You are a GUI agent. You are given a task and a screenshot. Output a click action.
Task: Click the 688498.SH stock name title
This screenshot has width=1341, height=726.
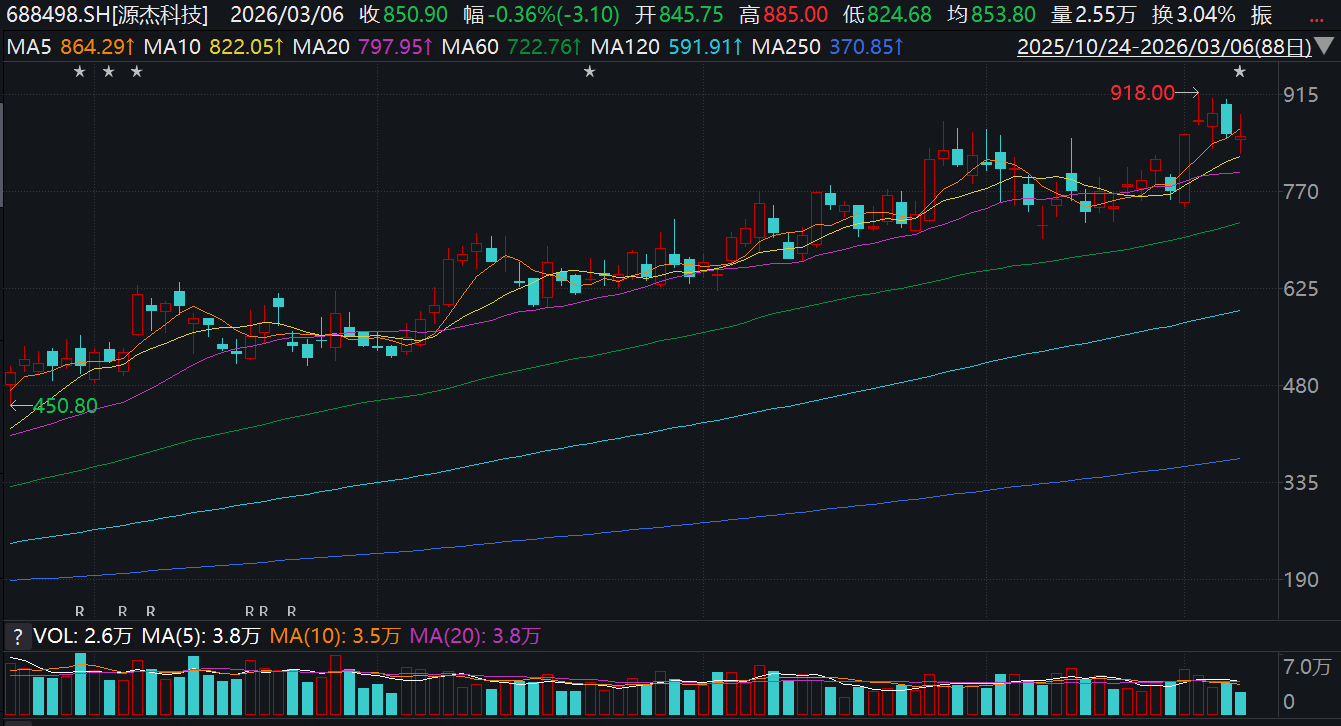107,15
